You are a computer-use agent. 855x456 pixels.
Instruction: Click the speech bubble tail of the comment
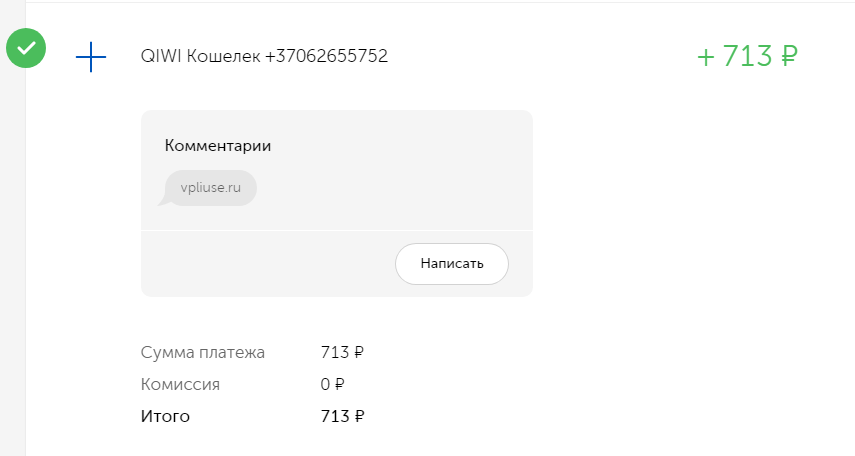click(x=164, y=200)
